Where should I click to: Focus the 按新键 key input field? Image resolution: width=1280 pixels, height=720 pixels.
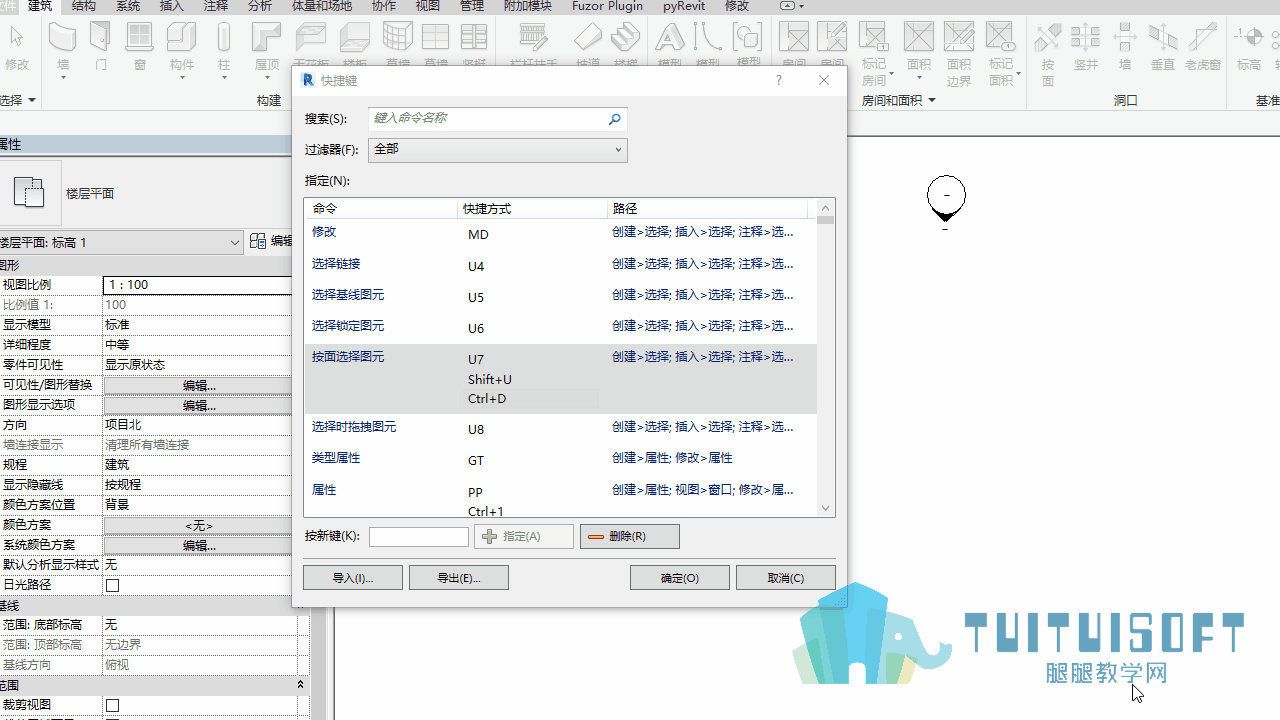point(419,536)
